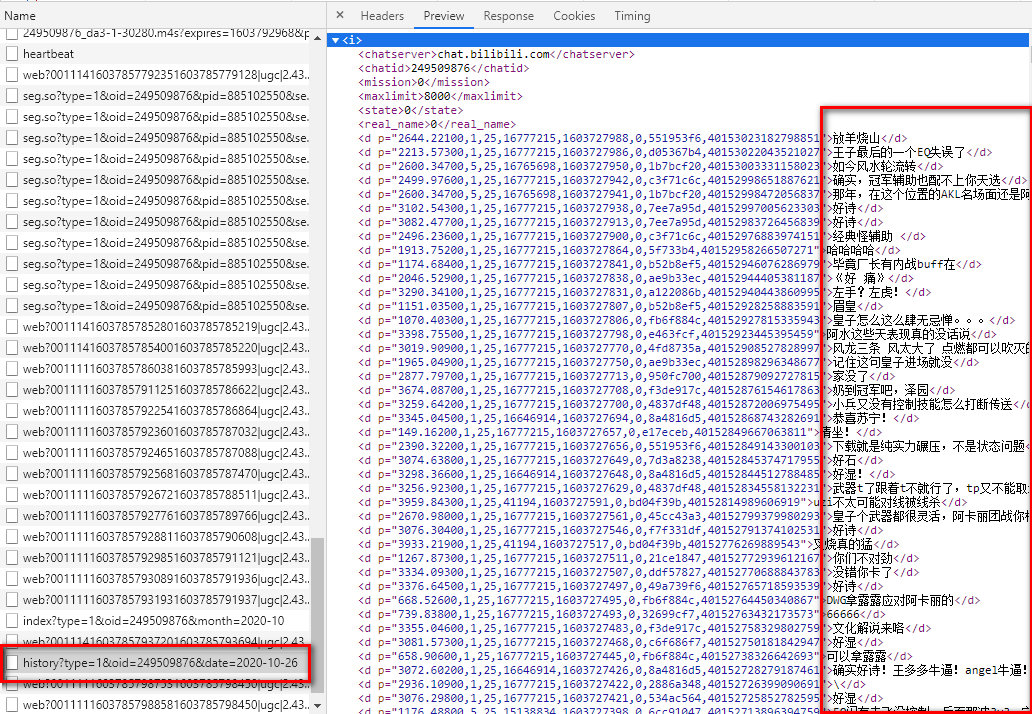The height and width of the screenshot is (714, 1032).
Task: Click file icon of web?...785788511 request
Action: coord(12,495)
